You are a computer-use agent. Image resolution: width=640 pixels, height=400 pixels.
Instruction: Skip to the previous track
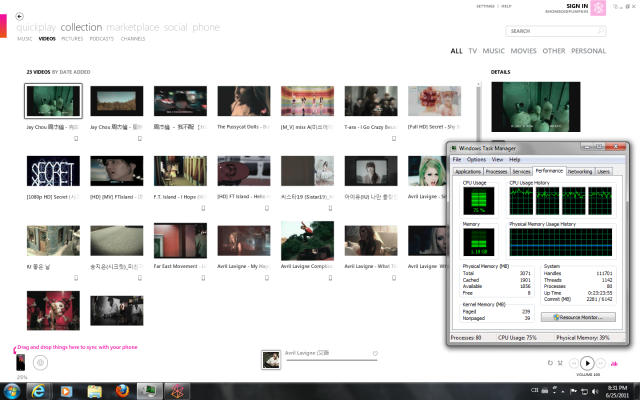pyautogui.click(x=573, y=363)
